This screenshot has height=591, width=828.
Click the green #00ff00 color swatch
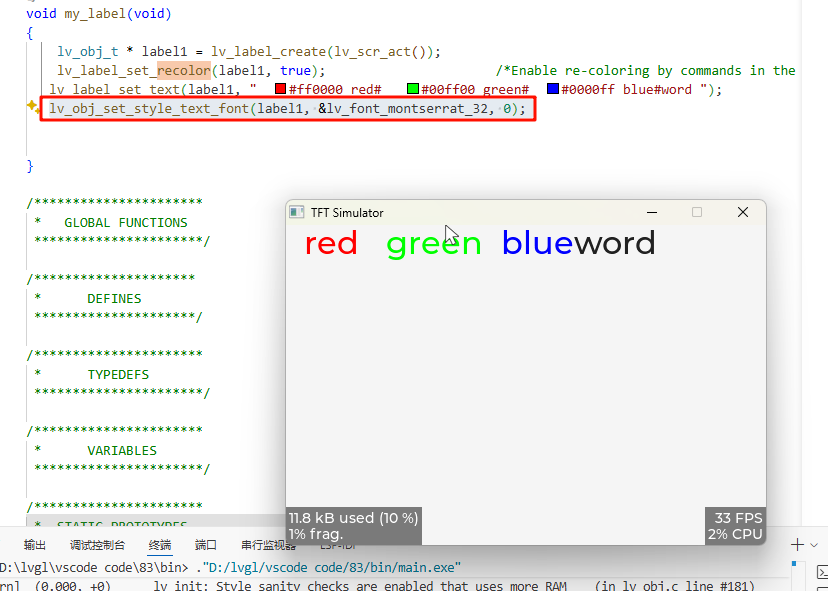(412, 89)
